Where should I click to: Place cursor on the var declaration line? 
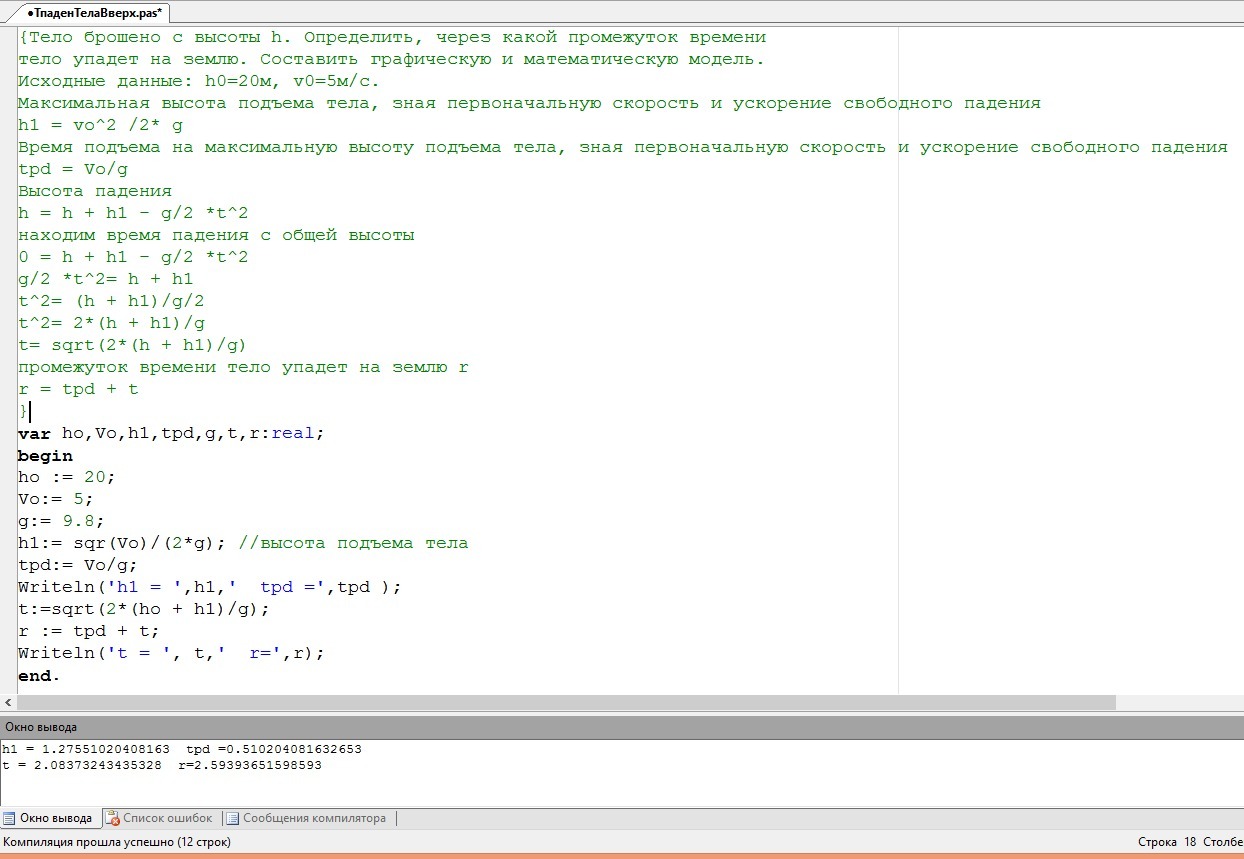(x=172, y=433)
